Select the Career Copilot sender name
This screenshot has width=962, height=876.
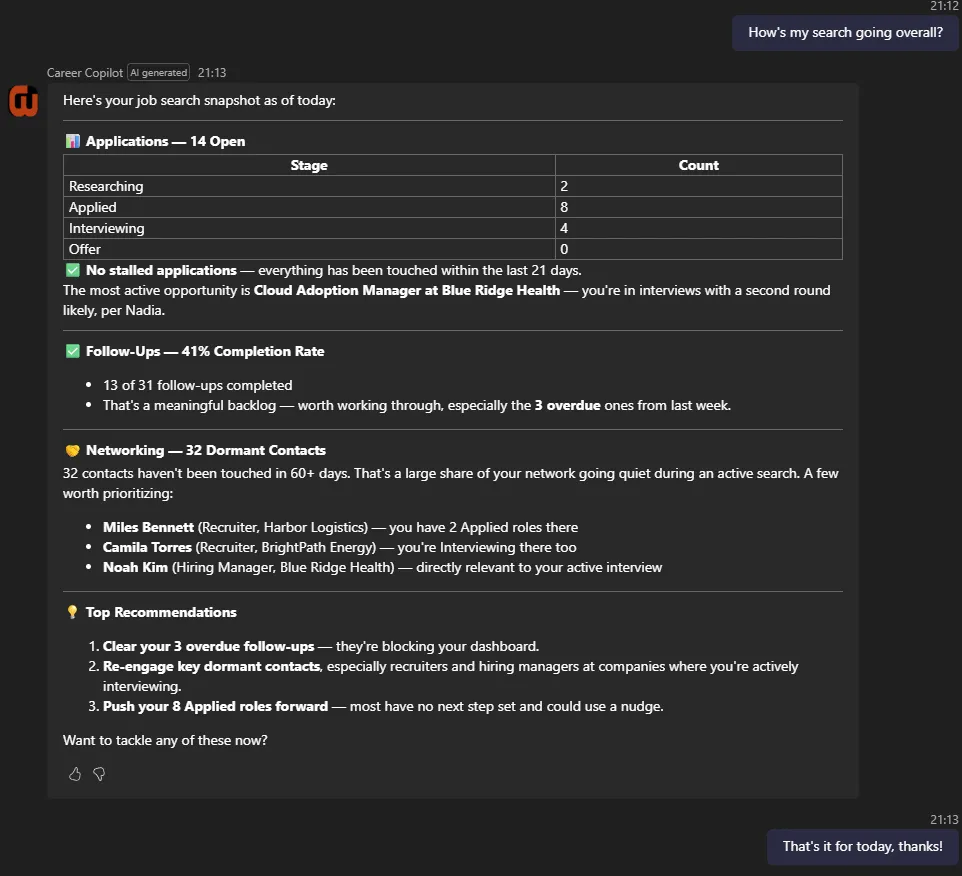pos(85,72)
